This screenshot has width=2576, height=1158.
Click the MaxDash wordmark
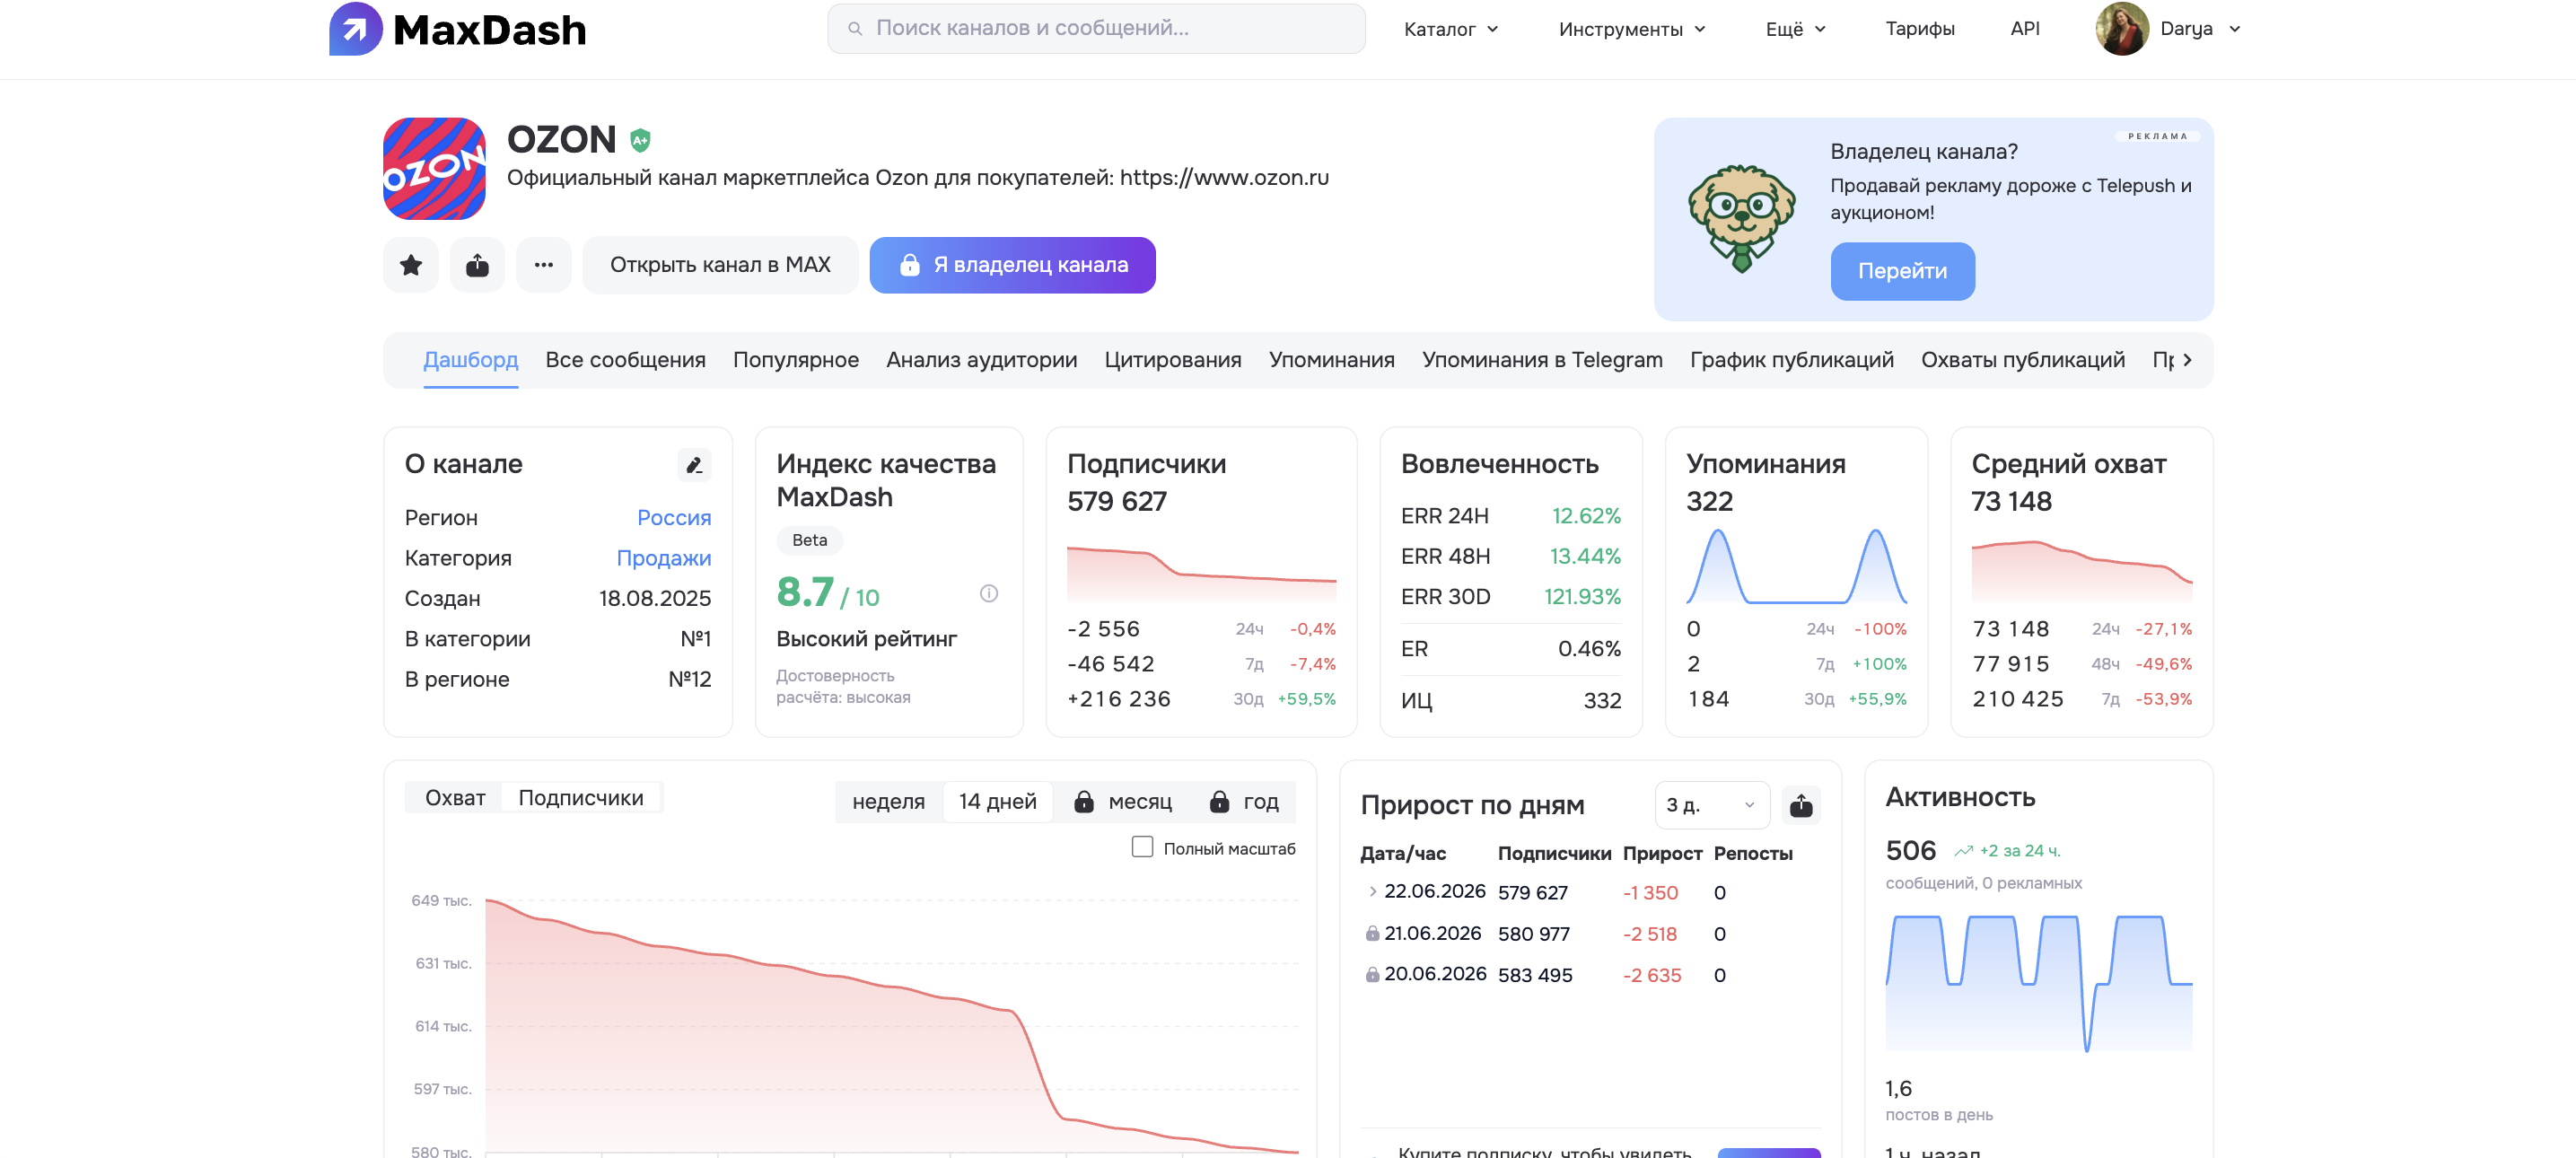(x=490, y=30)
